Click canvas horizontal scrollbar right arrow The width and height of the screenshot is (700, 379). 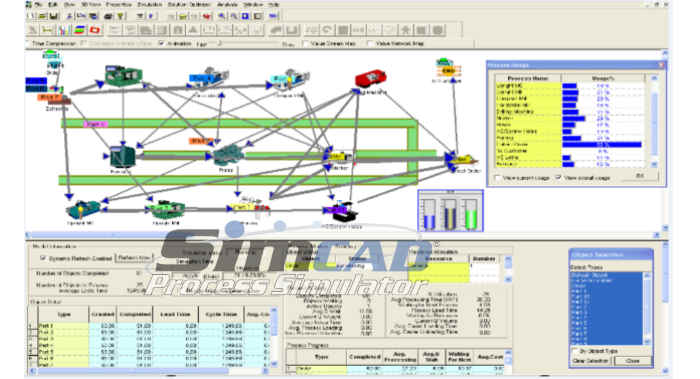click(x=657, y=235)
